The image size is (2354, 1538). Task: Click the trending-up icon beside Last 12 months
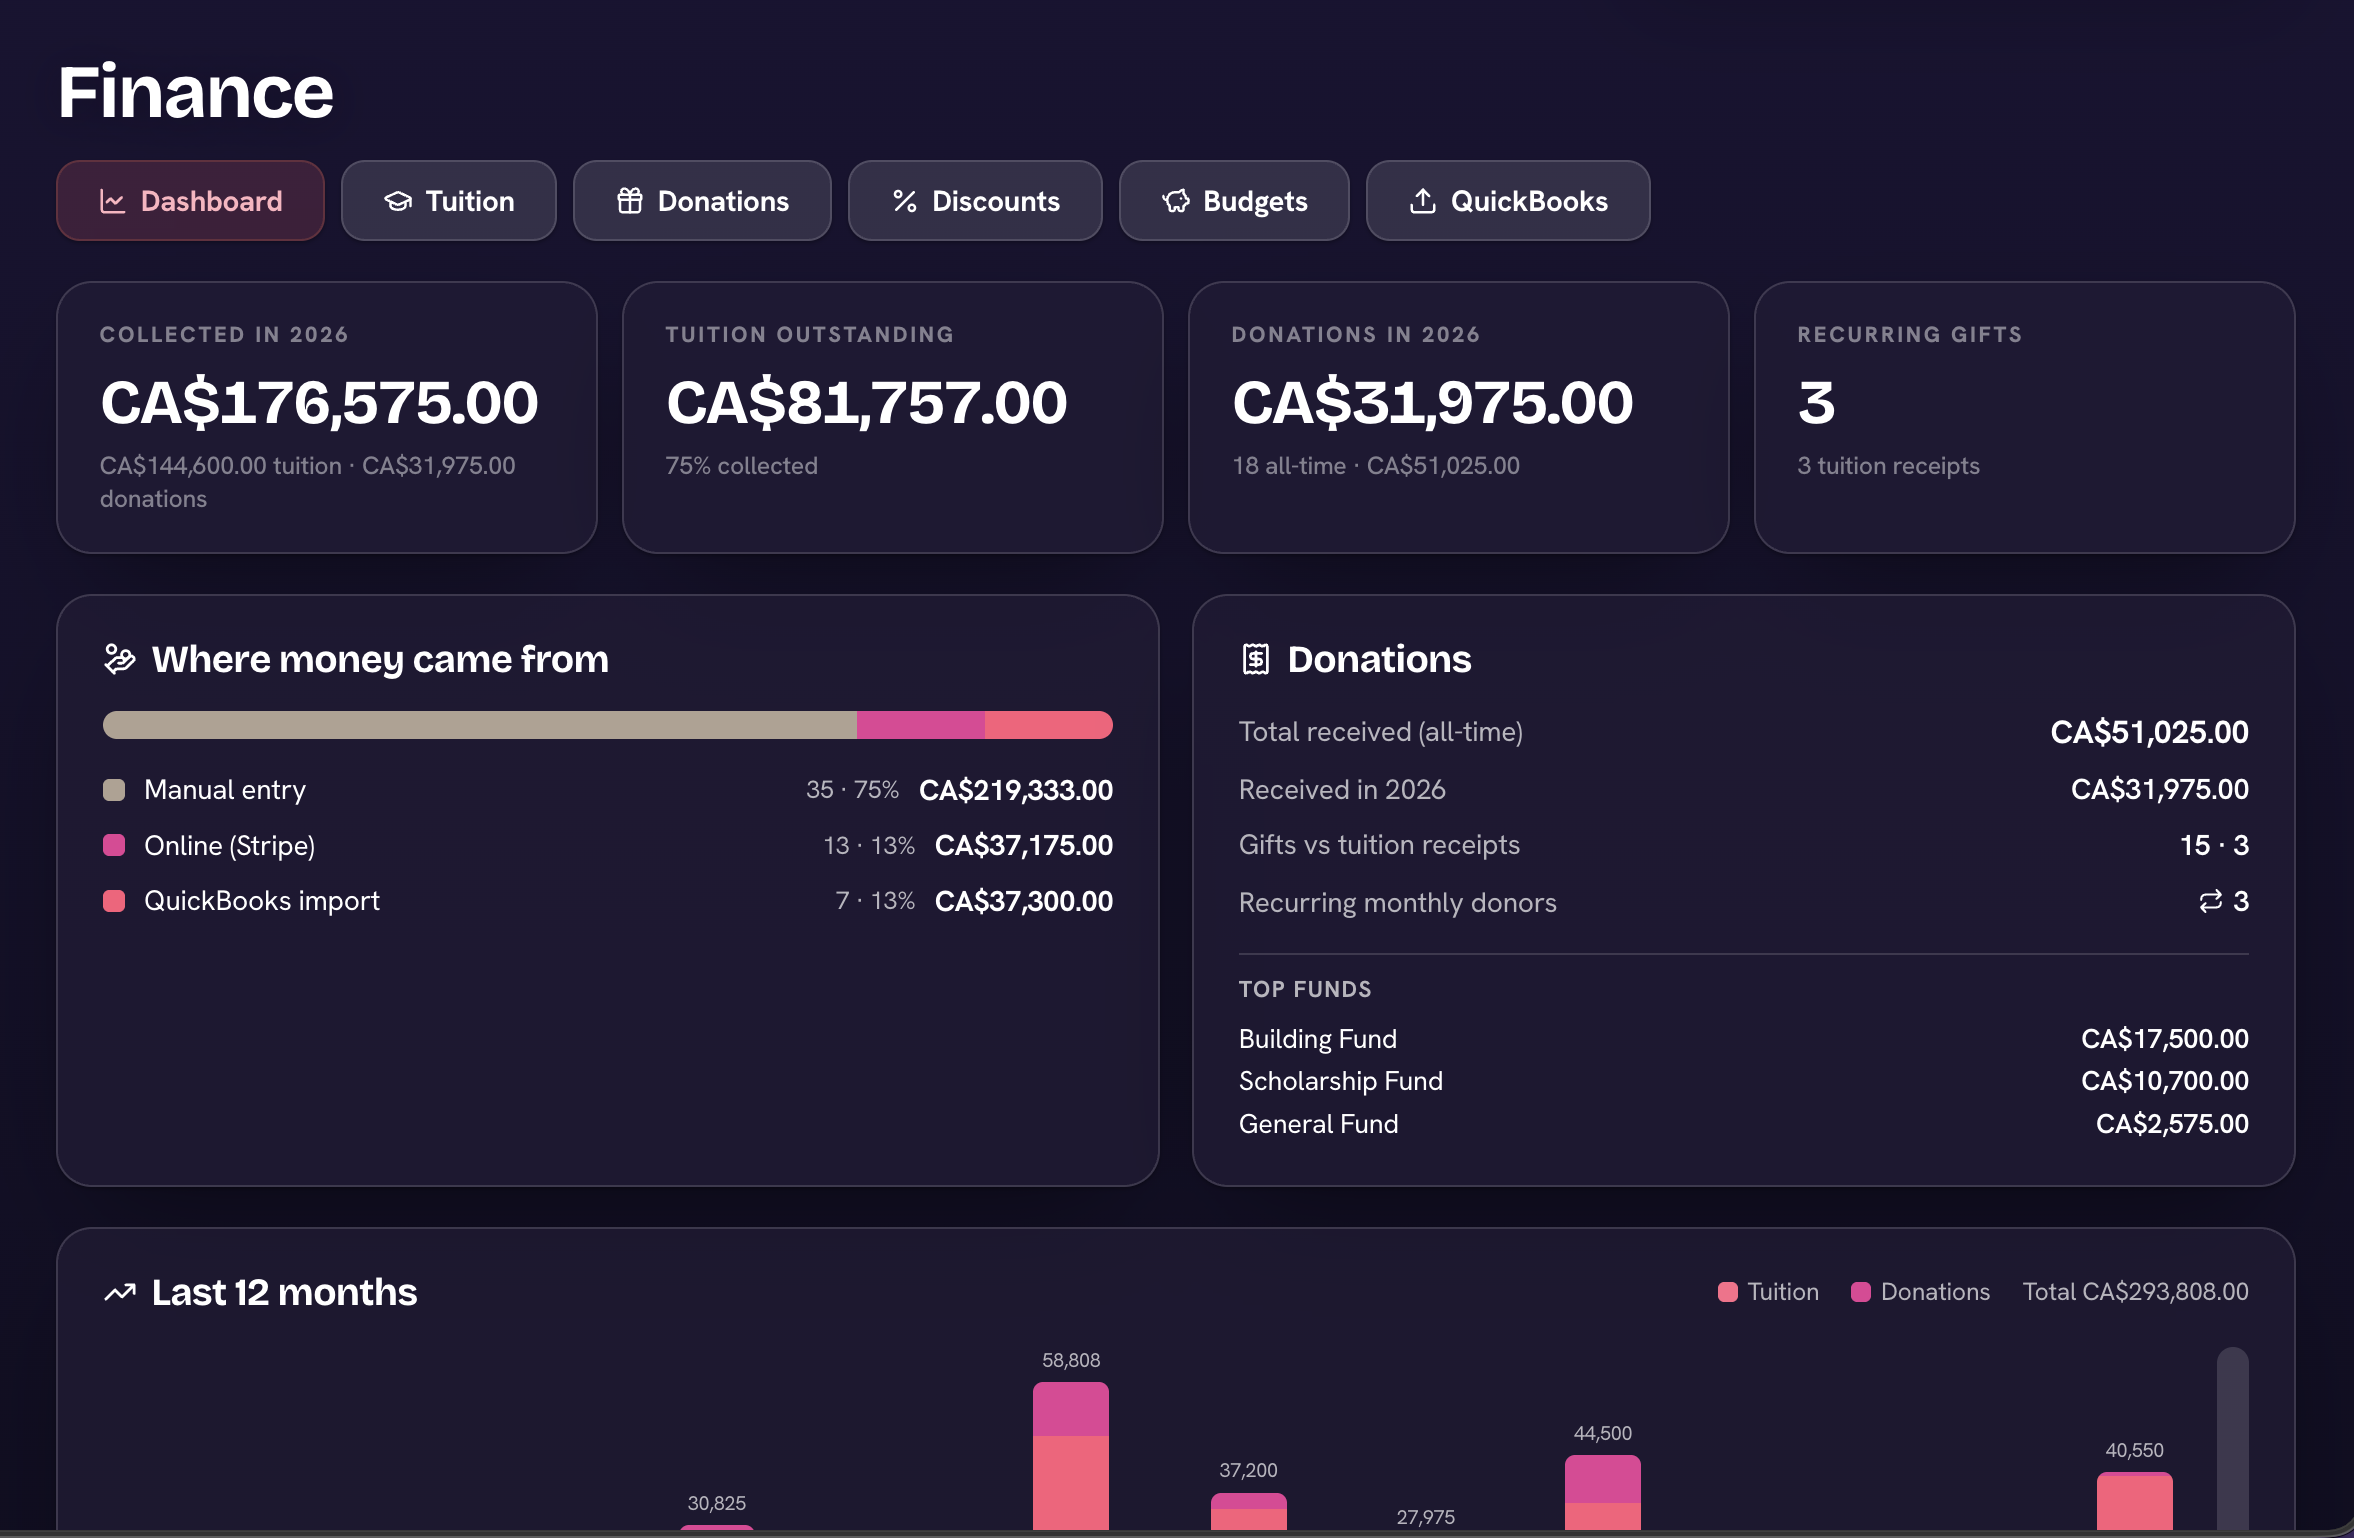click(120, 1293)
